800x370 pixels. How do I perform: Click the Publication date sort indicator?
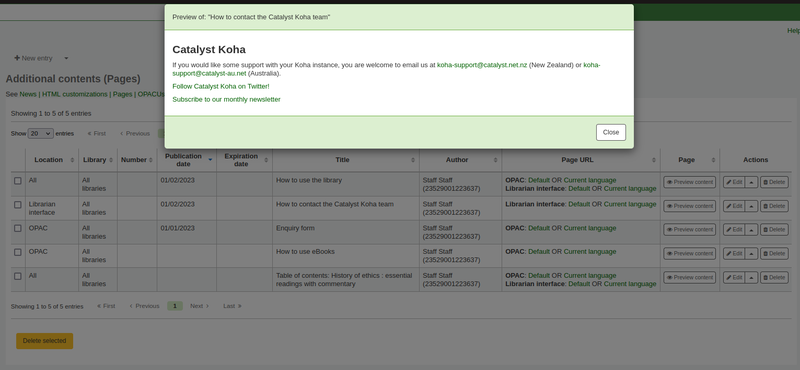click(x=210, y=160)
